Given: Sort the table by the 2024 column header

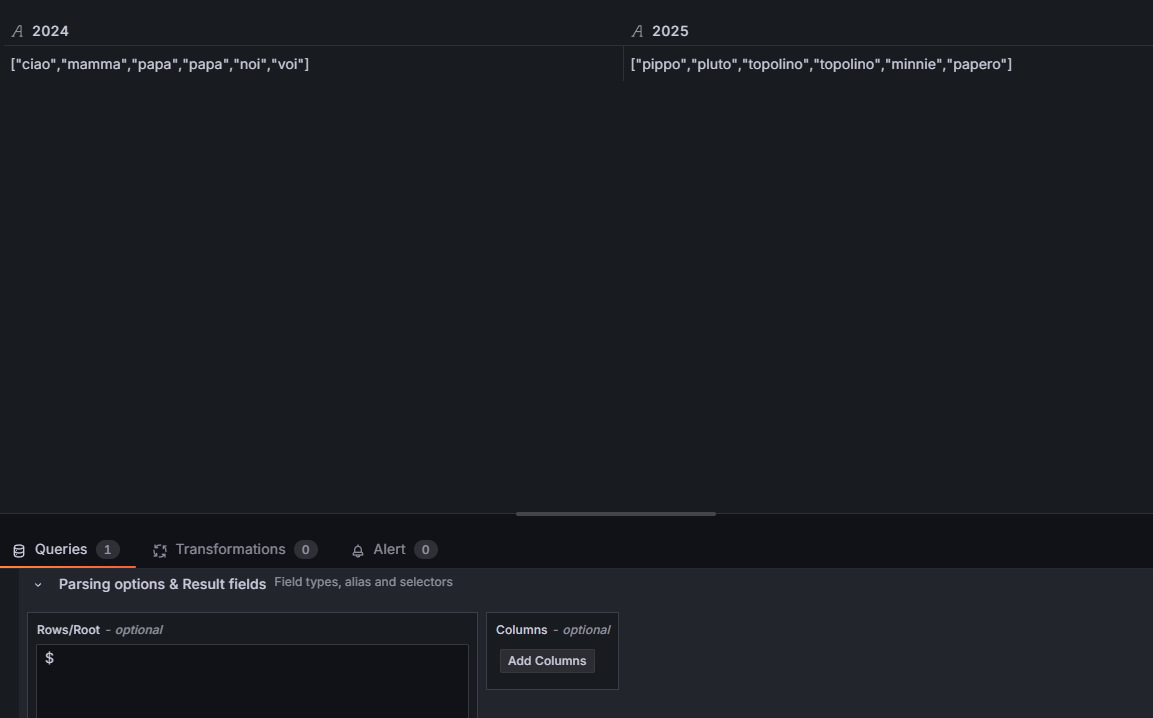Looking at the screenshot, I should pos(51,31).
